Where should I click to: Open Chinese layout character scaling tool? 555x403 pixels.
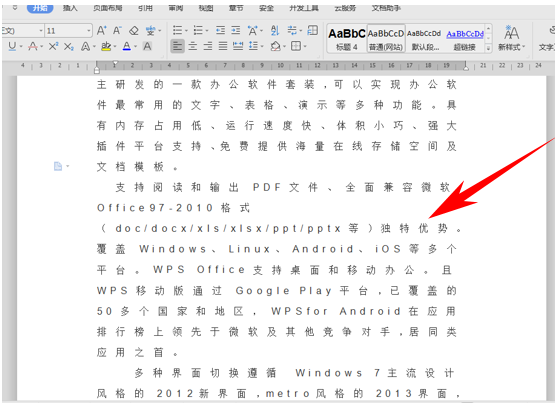coord(253,30)
